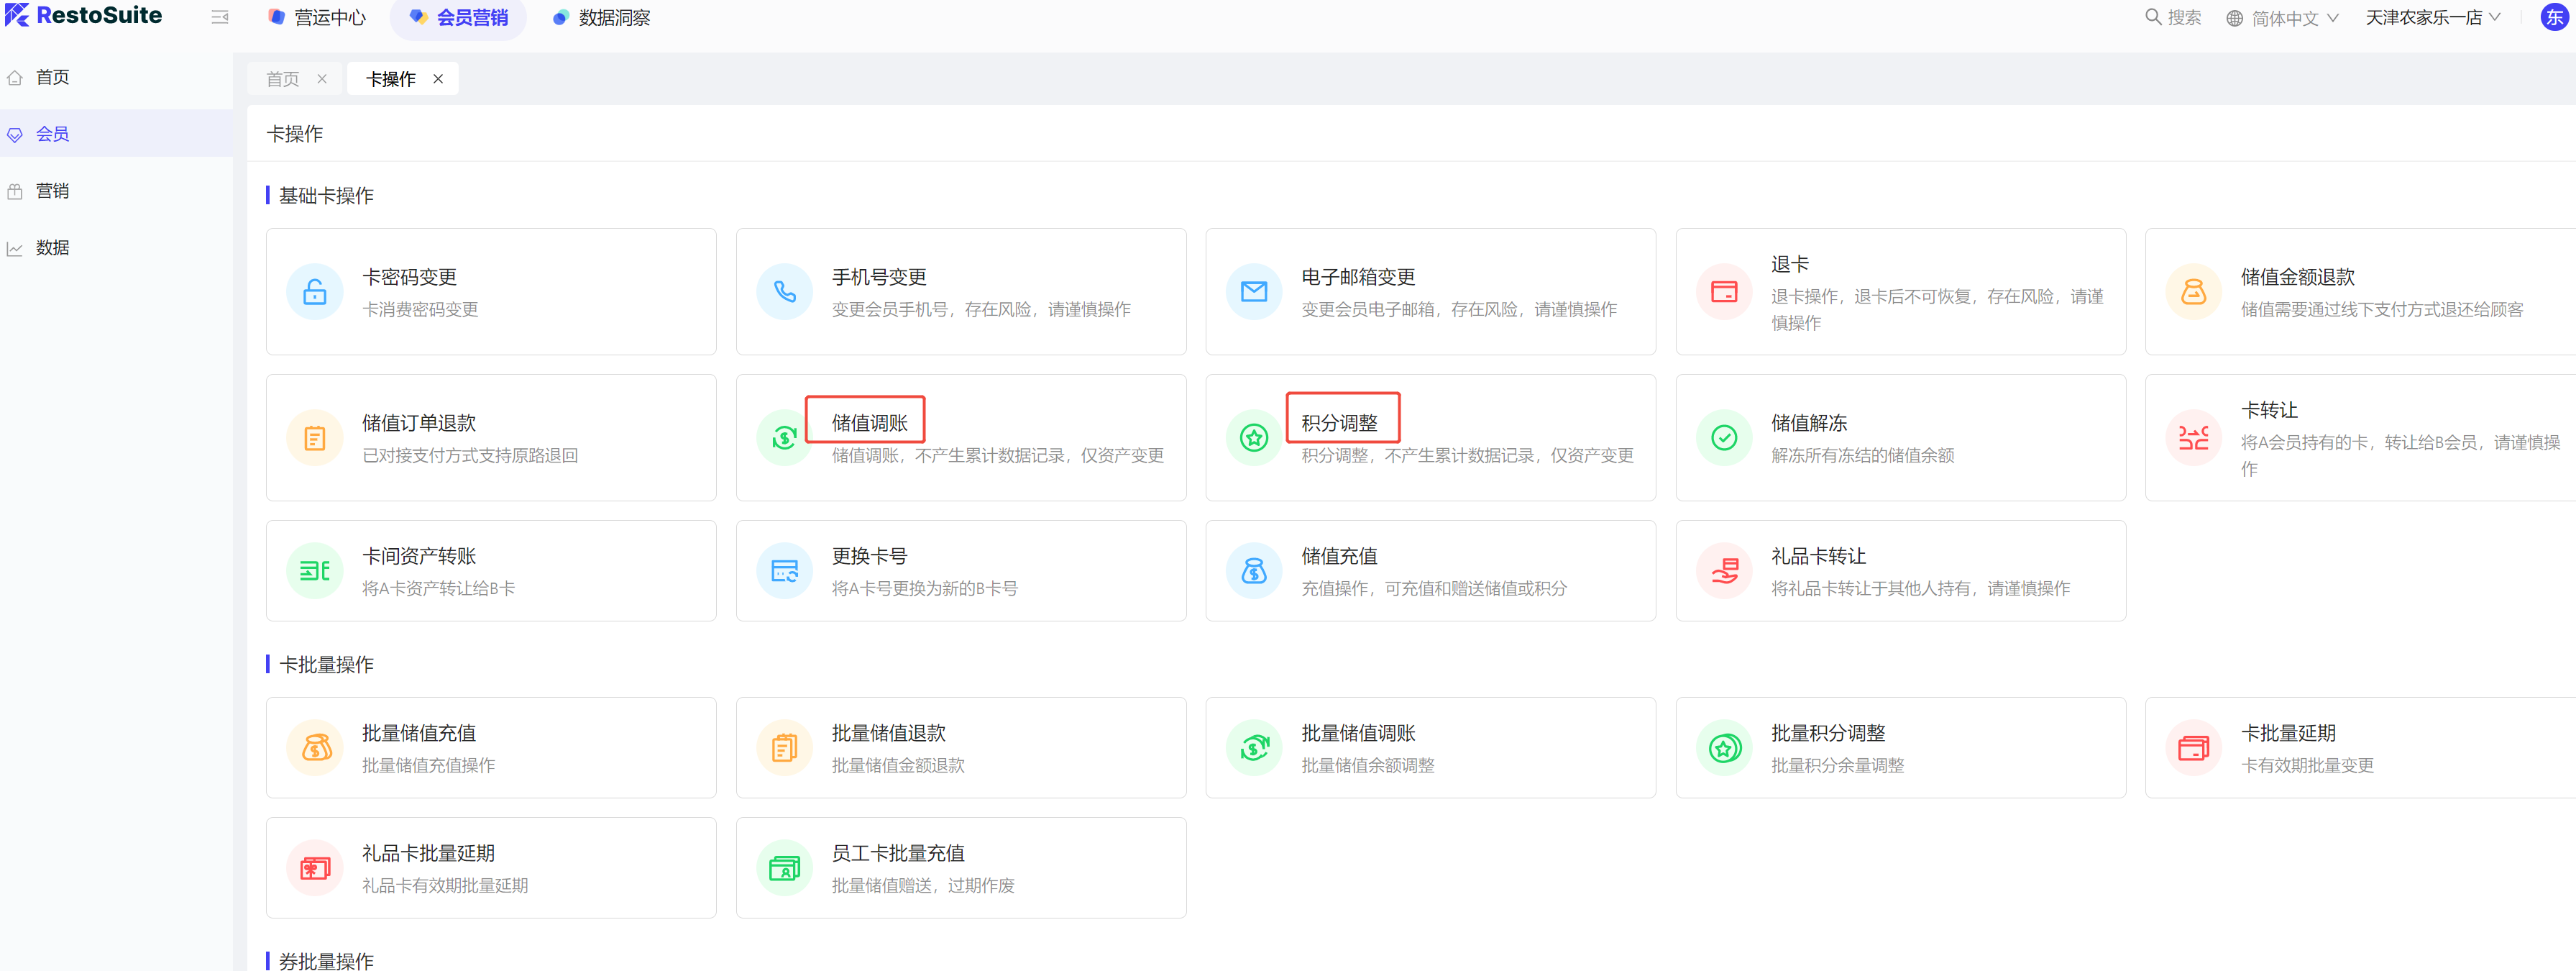Click the 搜索 search field
Viewport: 2576px width, 971px height.
(x=2174, y=17)
